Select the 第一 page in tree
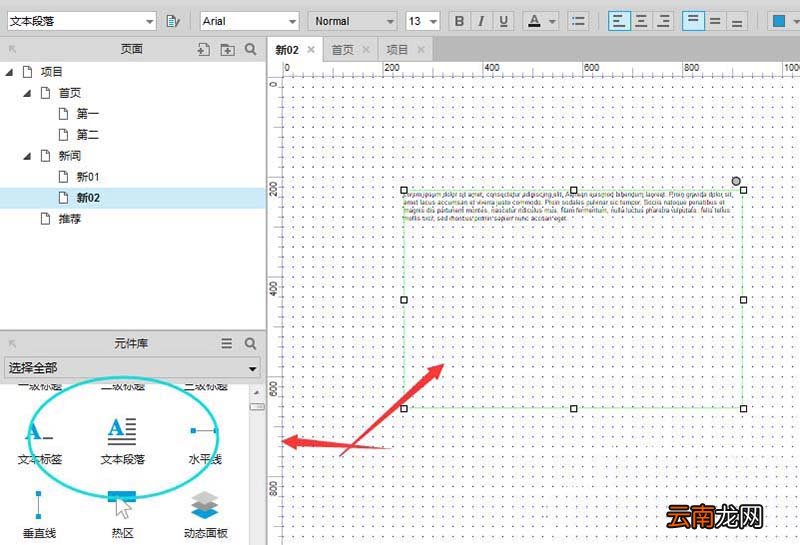Viewport: 800px width, 545px height. [x=88, y=114]
